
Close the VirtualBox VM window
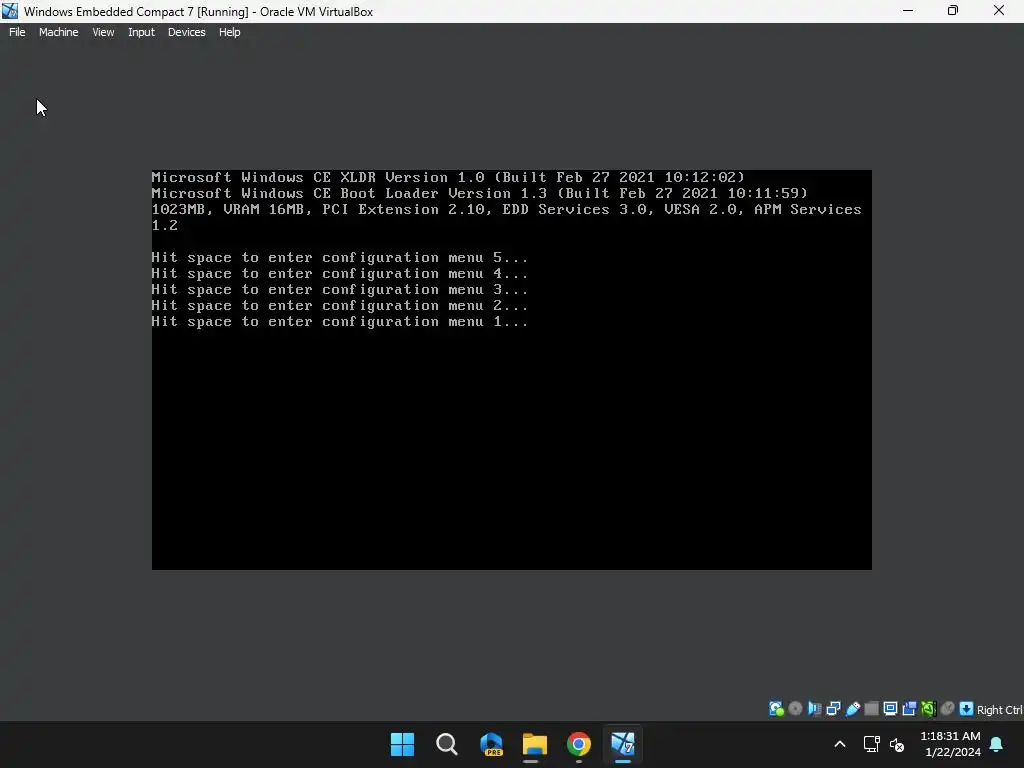click(999, 10)
